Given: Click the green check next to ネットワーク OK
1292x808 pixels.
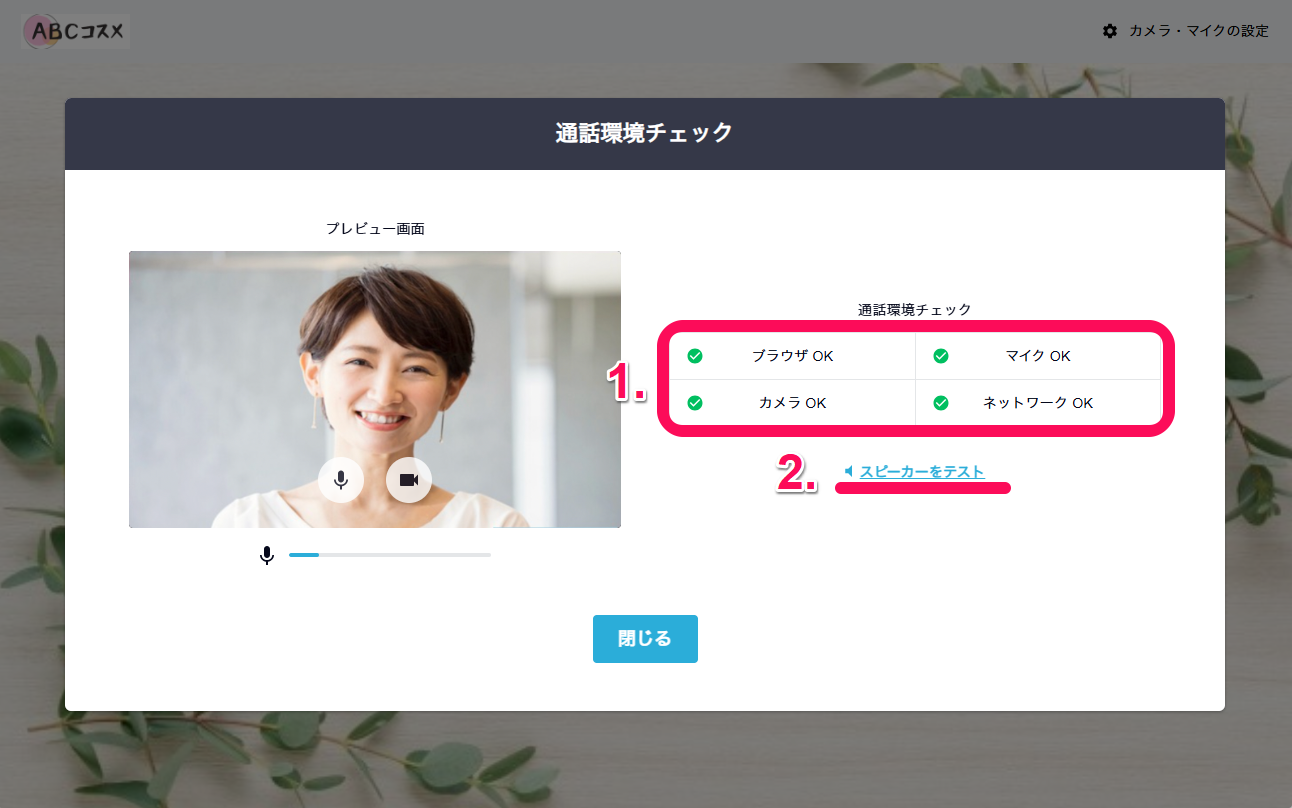Looking at the screenshot, I should coord(940,403).
